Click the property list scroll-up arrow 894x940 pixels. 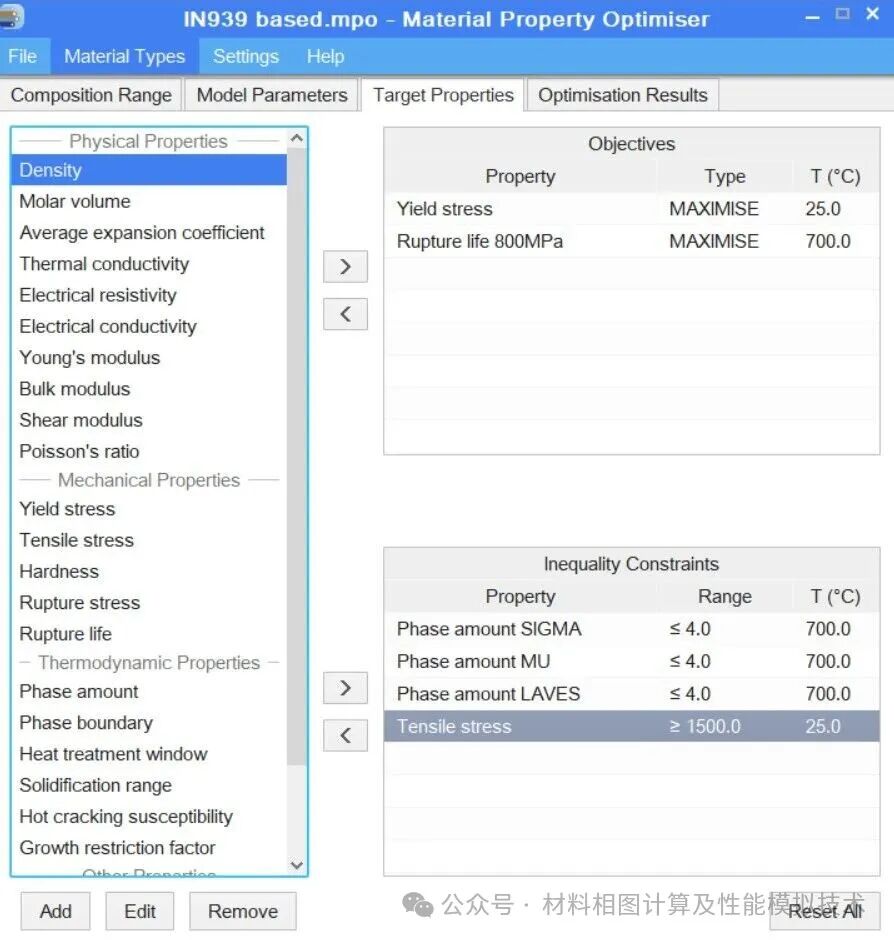click(x=296, y=138)
